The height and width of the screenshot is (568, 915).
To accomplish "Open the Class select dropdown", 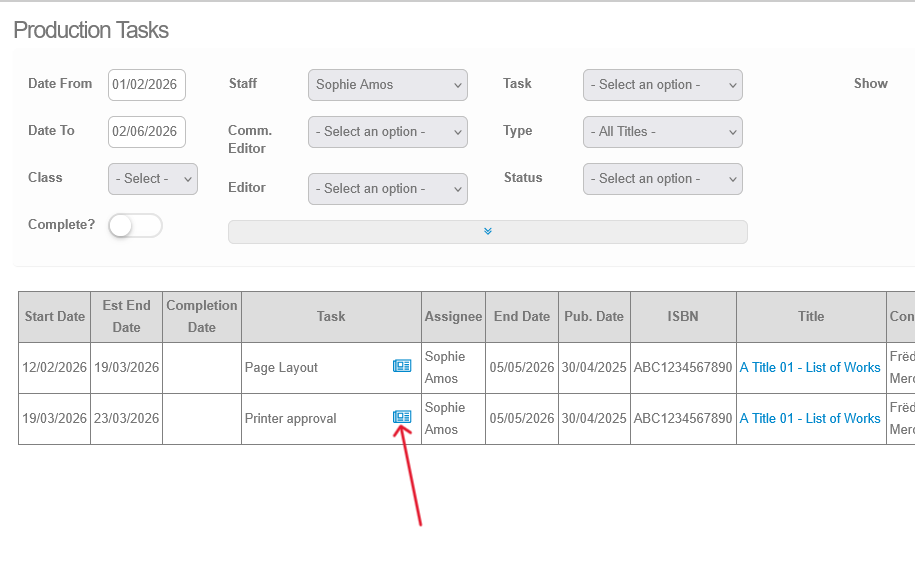I will [x=152, y=179].
